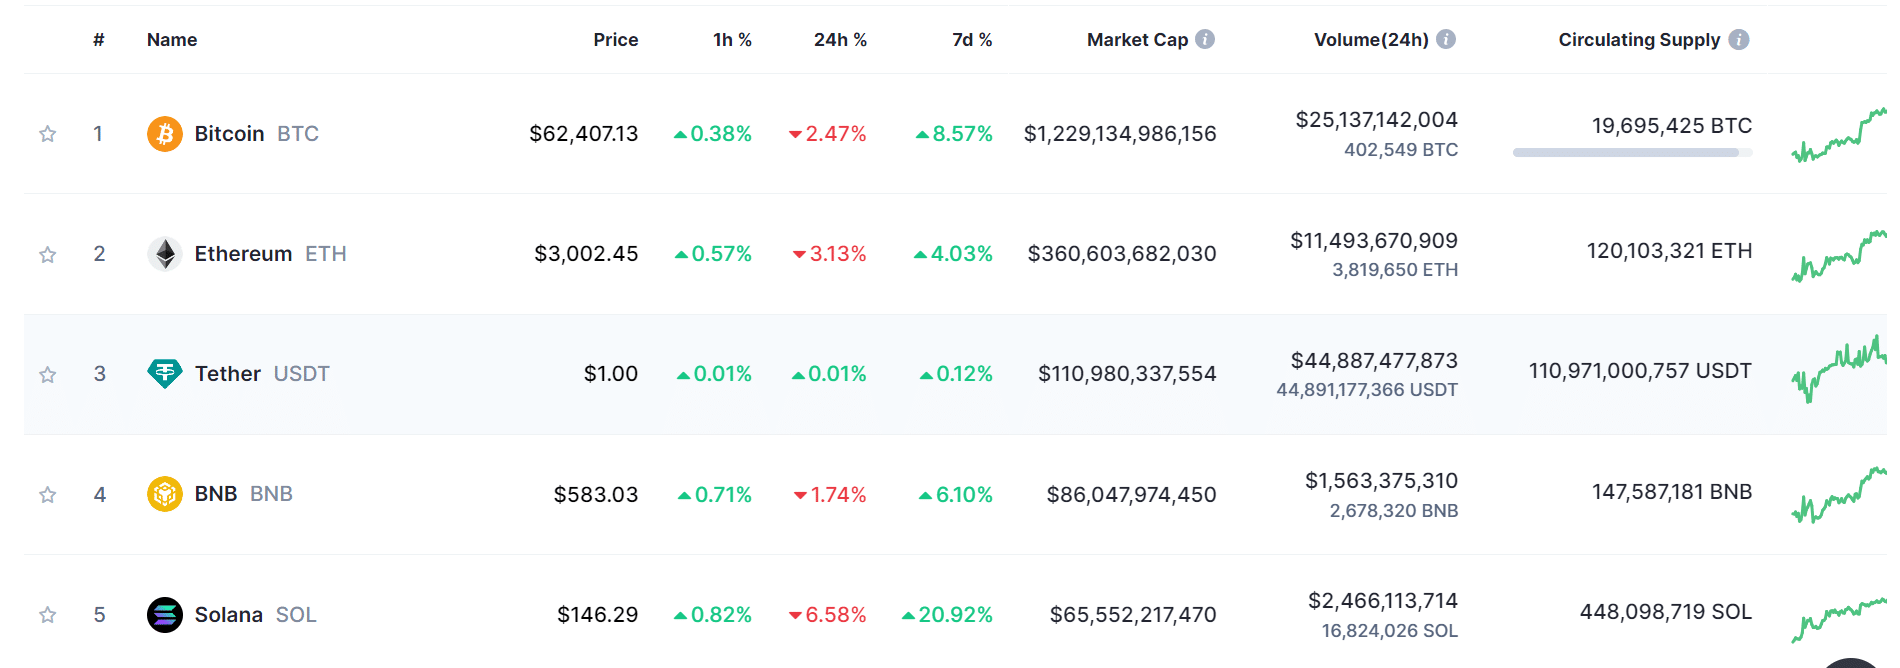The width and height of the screenshot is (1900, 668).
Task: Open Volume(24h) info icon
Action: pos(1446,39)
